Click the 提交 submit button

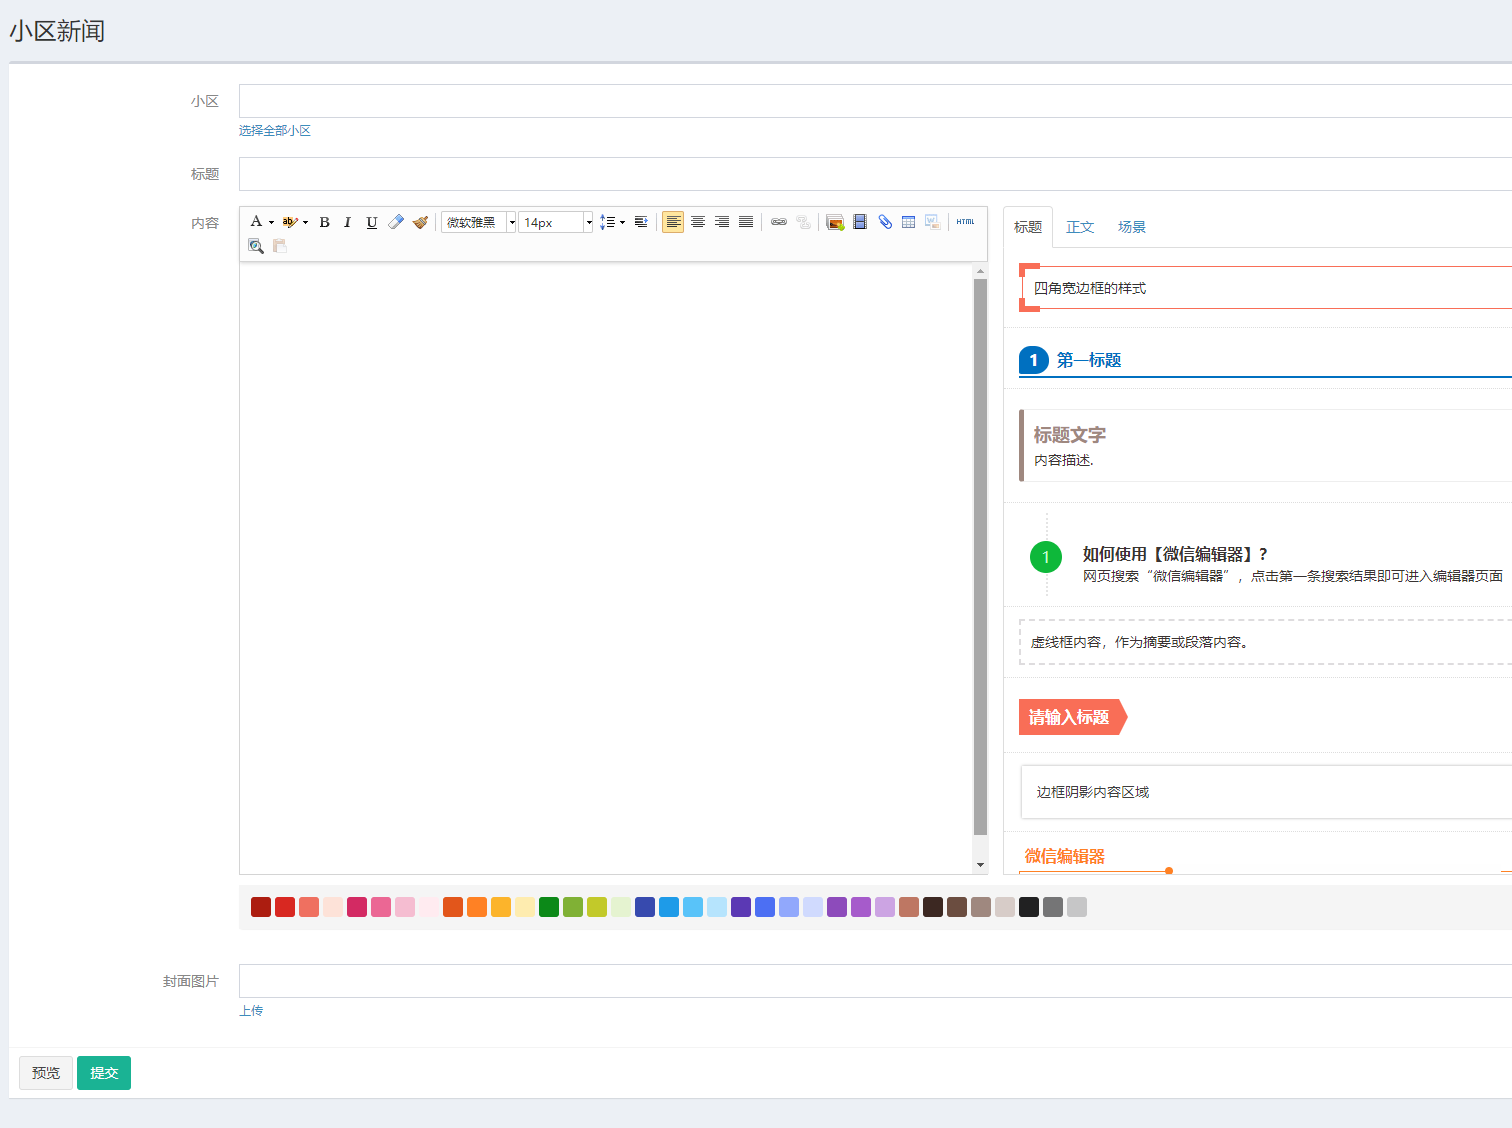click(x=104, y=1073)
